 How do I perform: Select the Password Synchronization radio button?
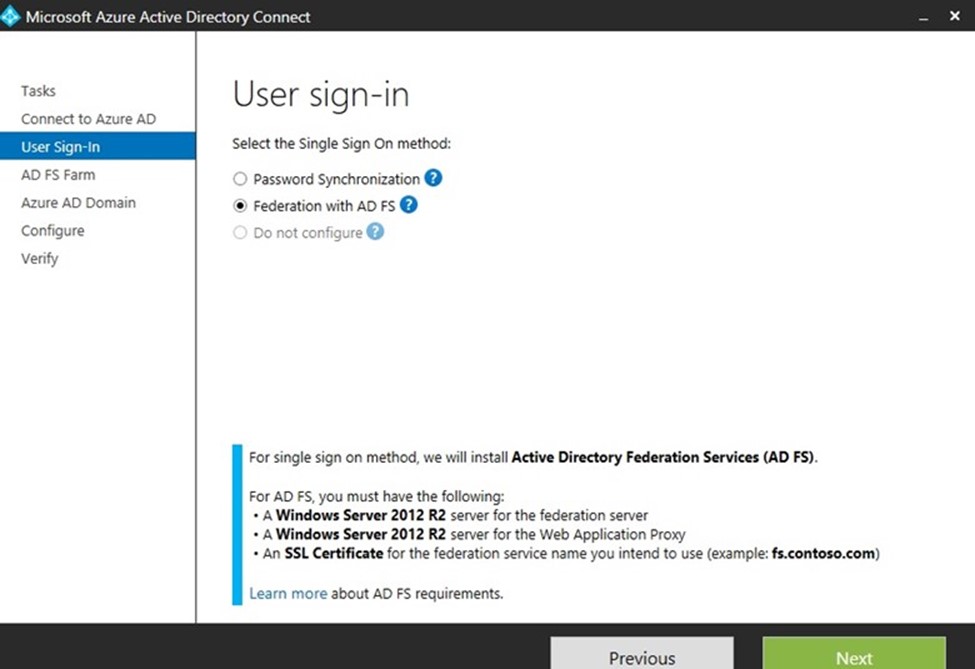[240, 179]
